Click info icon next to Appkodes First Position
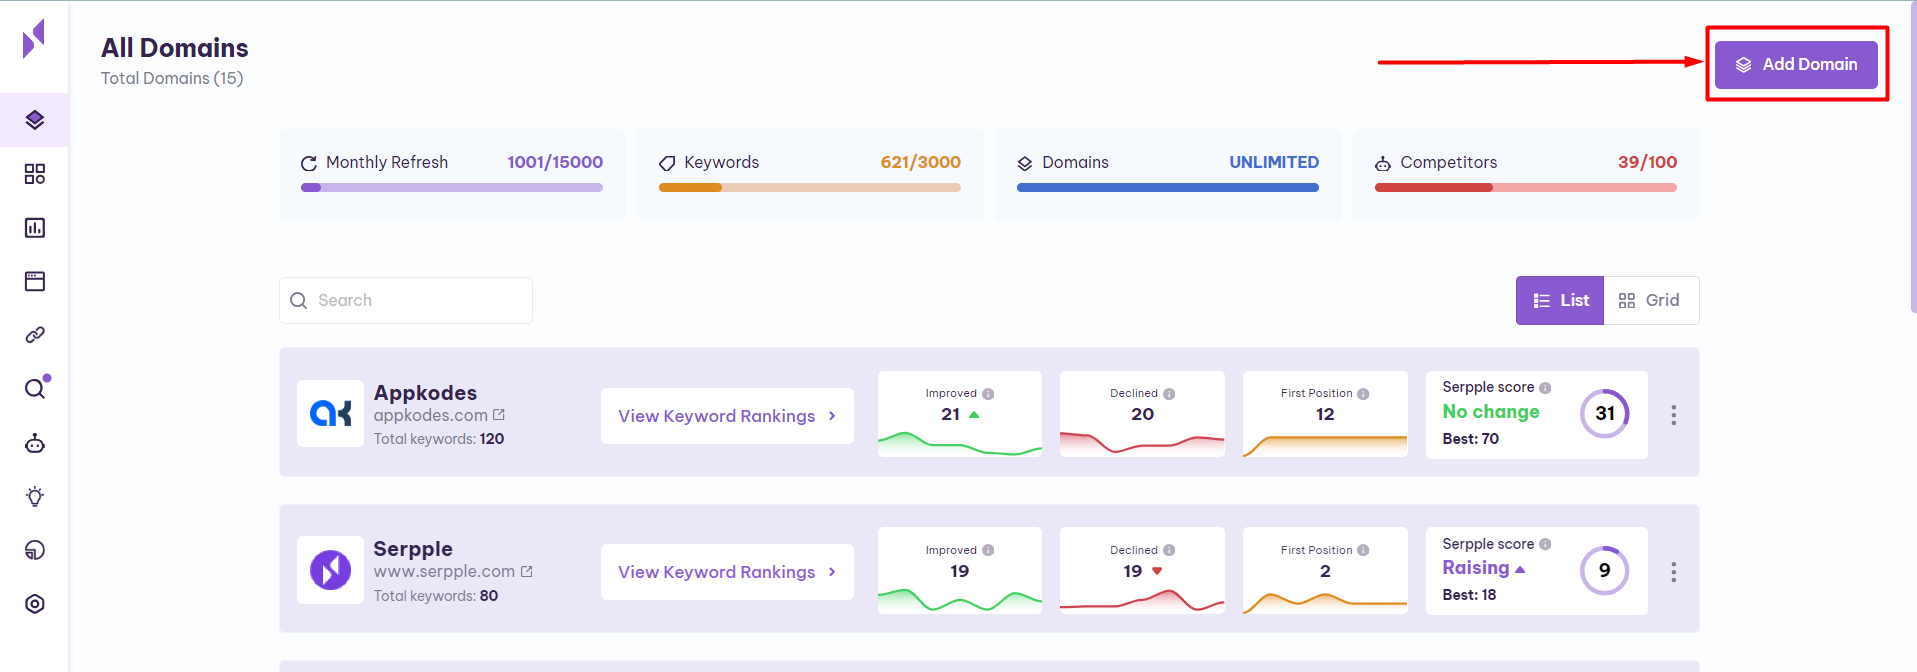The height and width of the screenshot is (672, 1917). tap(1363, 394)
